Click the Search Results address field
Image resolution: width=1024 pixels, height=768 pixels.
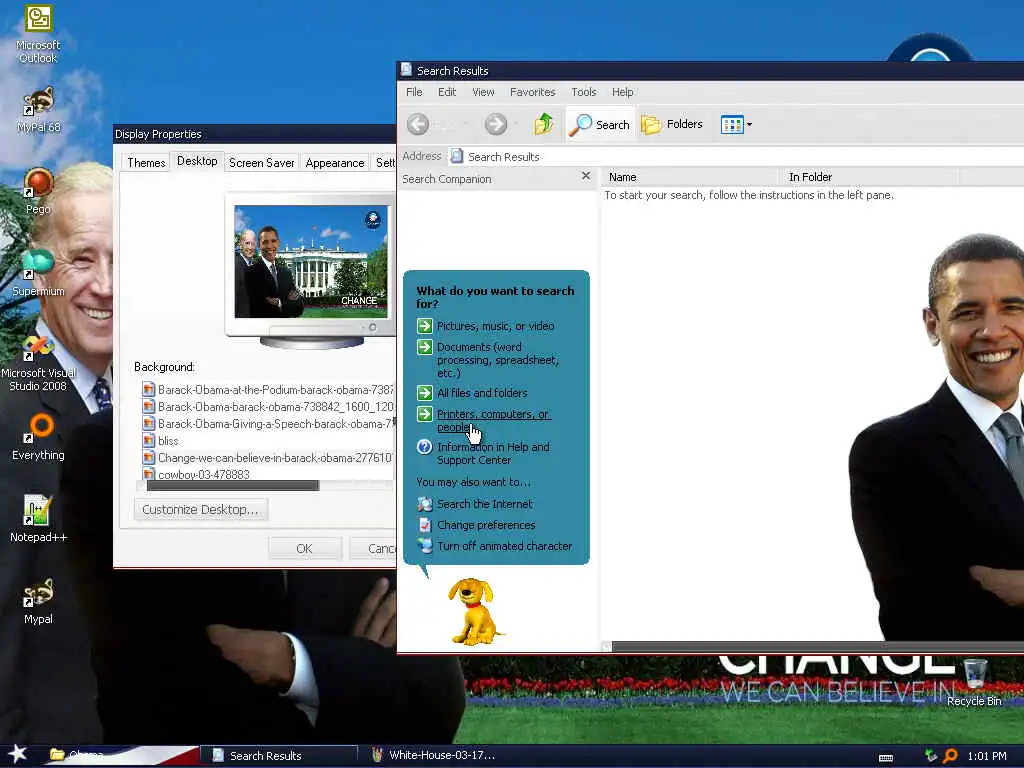(735, 157)
